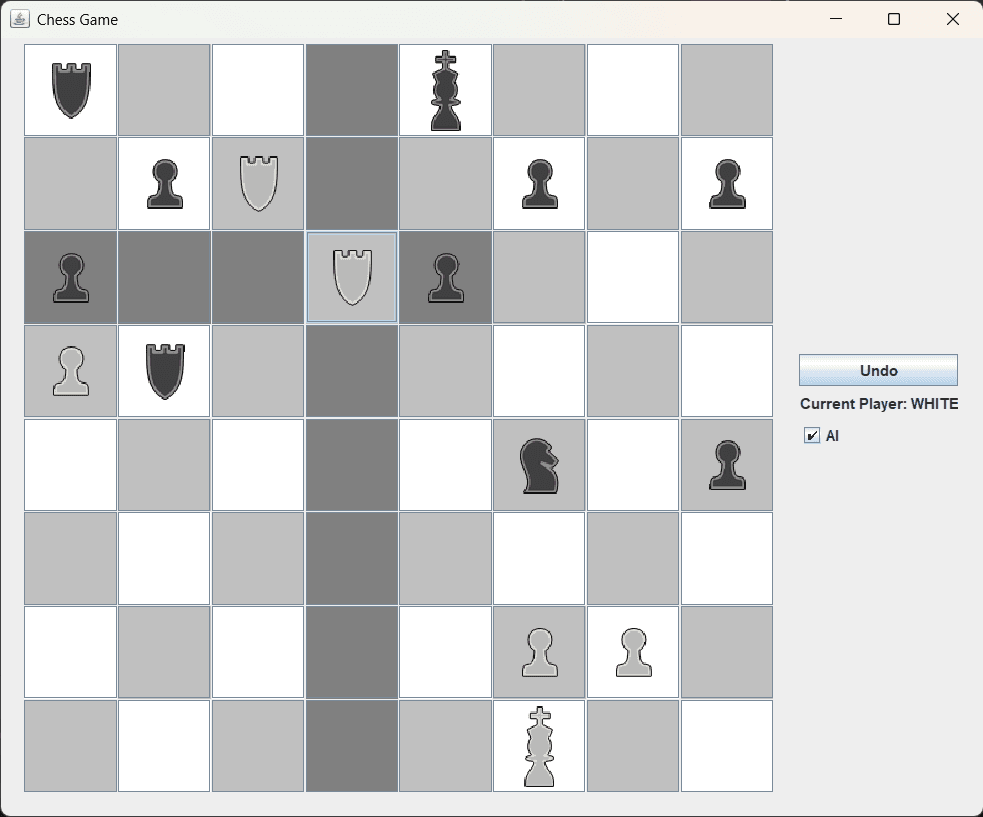
Task: Select the black king piece
Action: [x=446, y=90]
